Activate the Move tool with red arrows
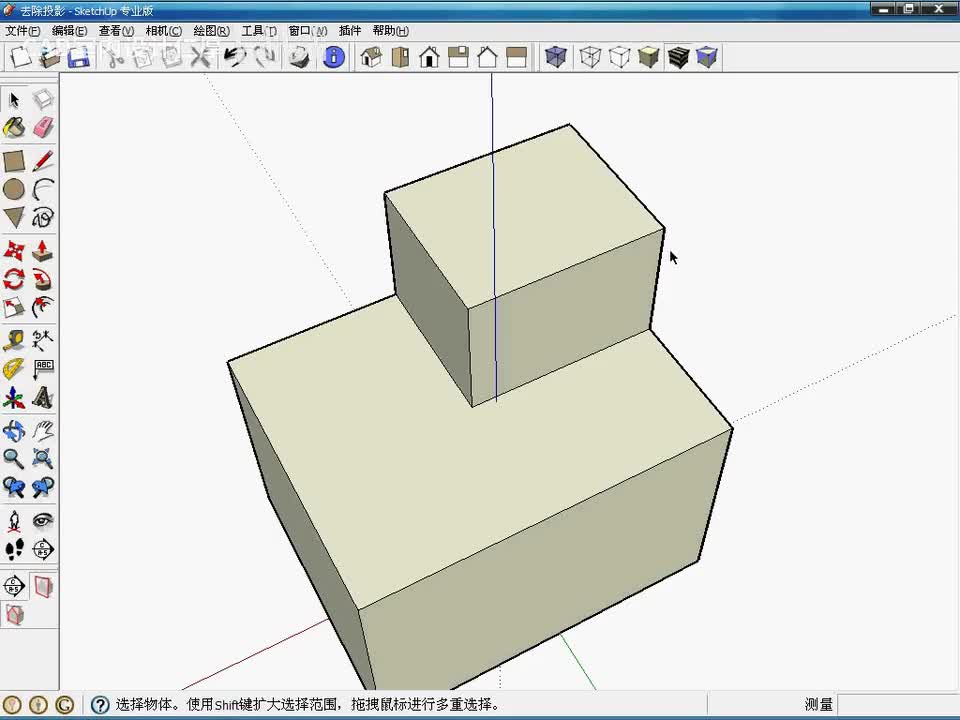Viewport: 960px width, 720px height. (x=14, y=251)
